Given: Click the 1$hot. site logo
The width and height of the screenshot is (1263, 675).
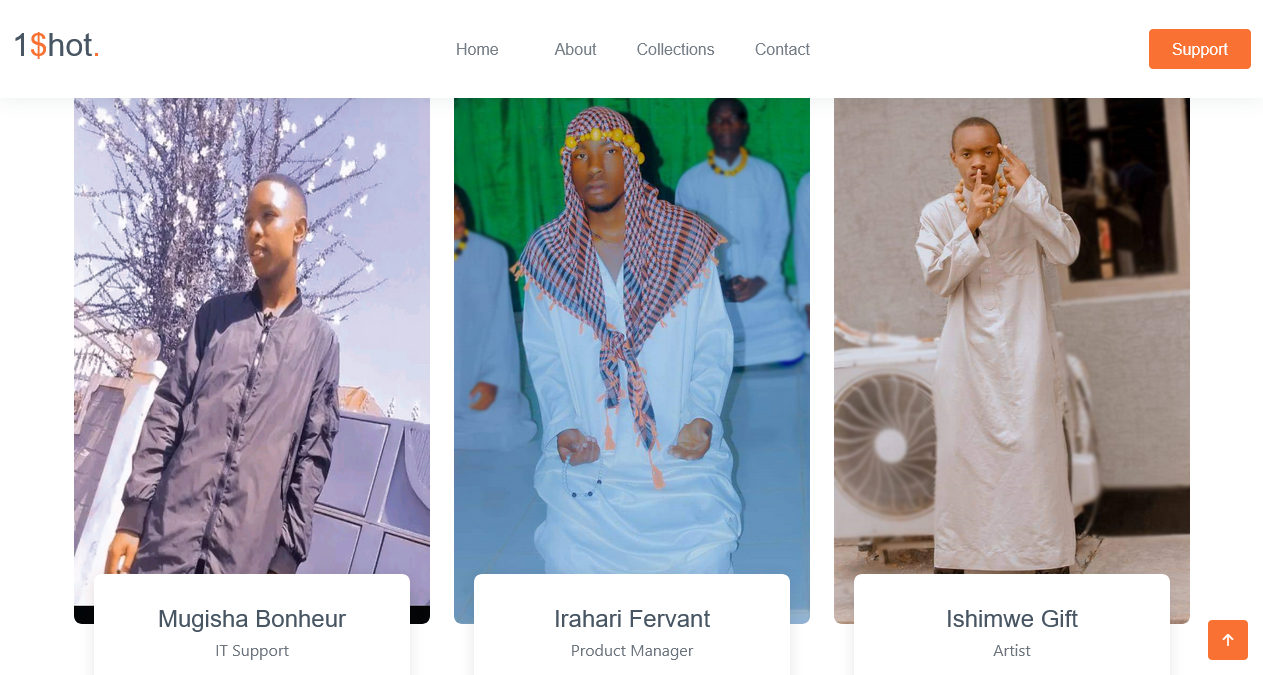Looking at the screenshot, I should [x=57, y=46].
